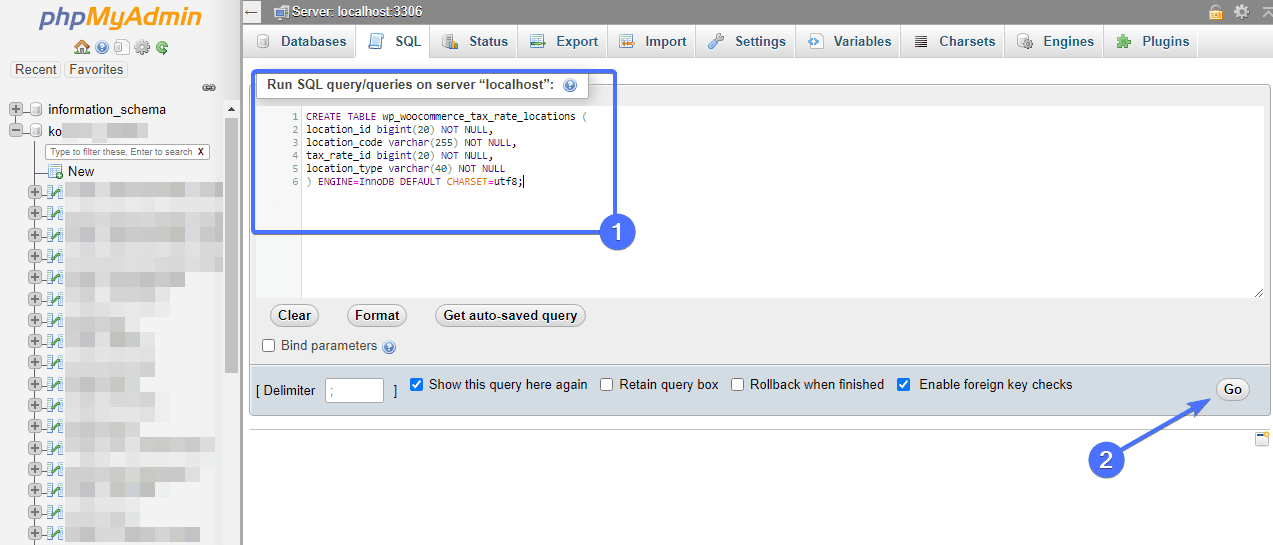
Task: Clear the table filter with red X
Action: (201, 152)
